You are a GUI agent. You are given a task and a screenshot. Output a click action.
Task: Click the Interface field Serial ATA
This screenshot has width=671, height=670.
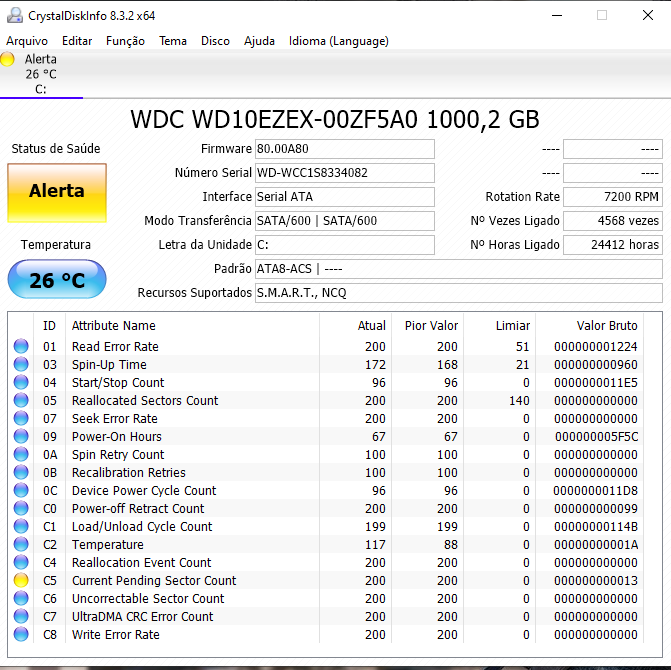pos(344,197)
